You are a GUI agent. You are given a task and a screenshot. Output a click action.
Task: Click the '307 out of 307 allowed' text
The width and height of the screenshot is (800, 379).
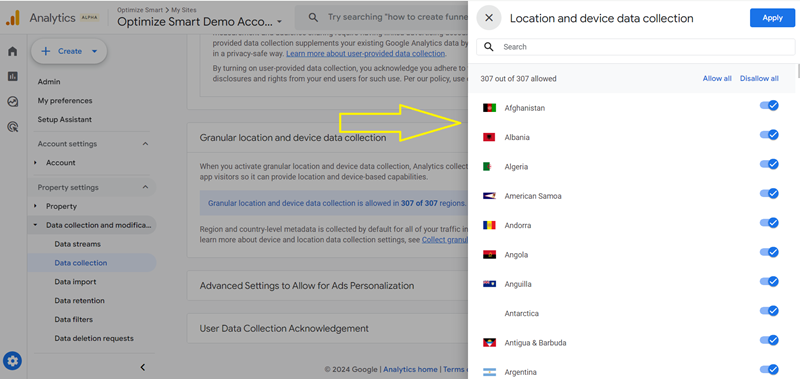[x=518, y=79]
